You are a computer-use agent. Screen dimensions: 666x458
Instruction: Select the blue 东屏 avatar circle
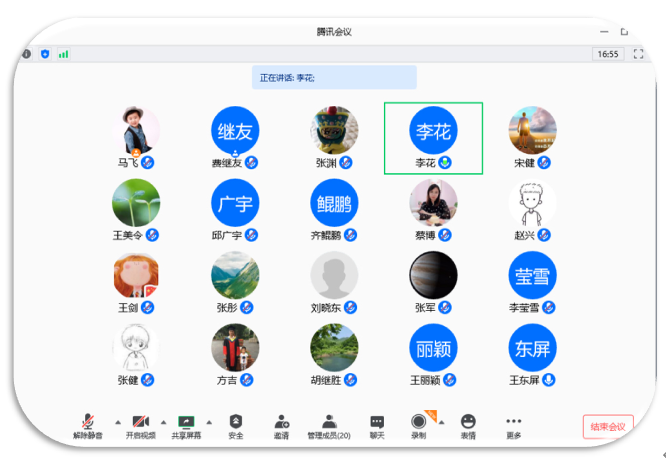533,348
